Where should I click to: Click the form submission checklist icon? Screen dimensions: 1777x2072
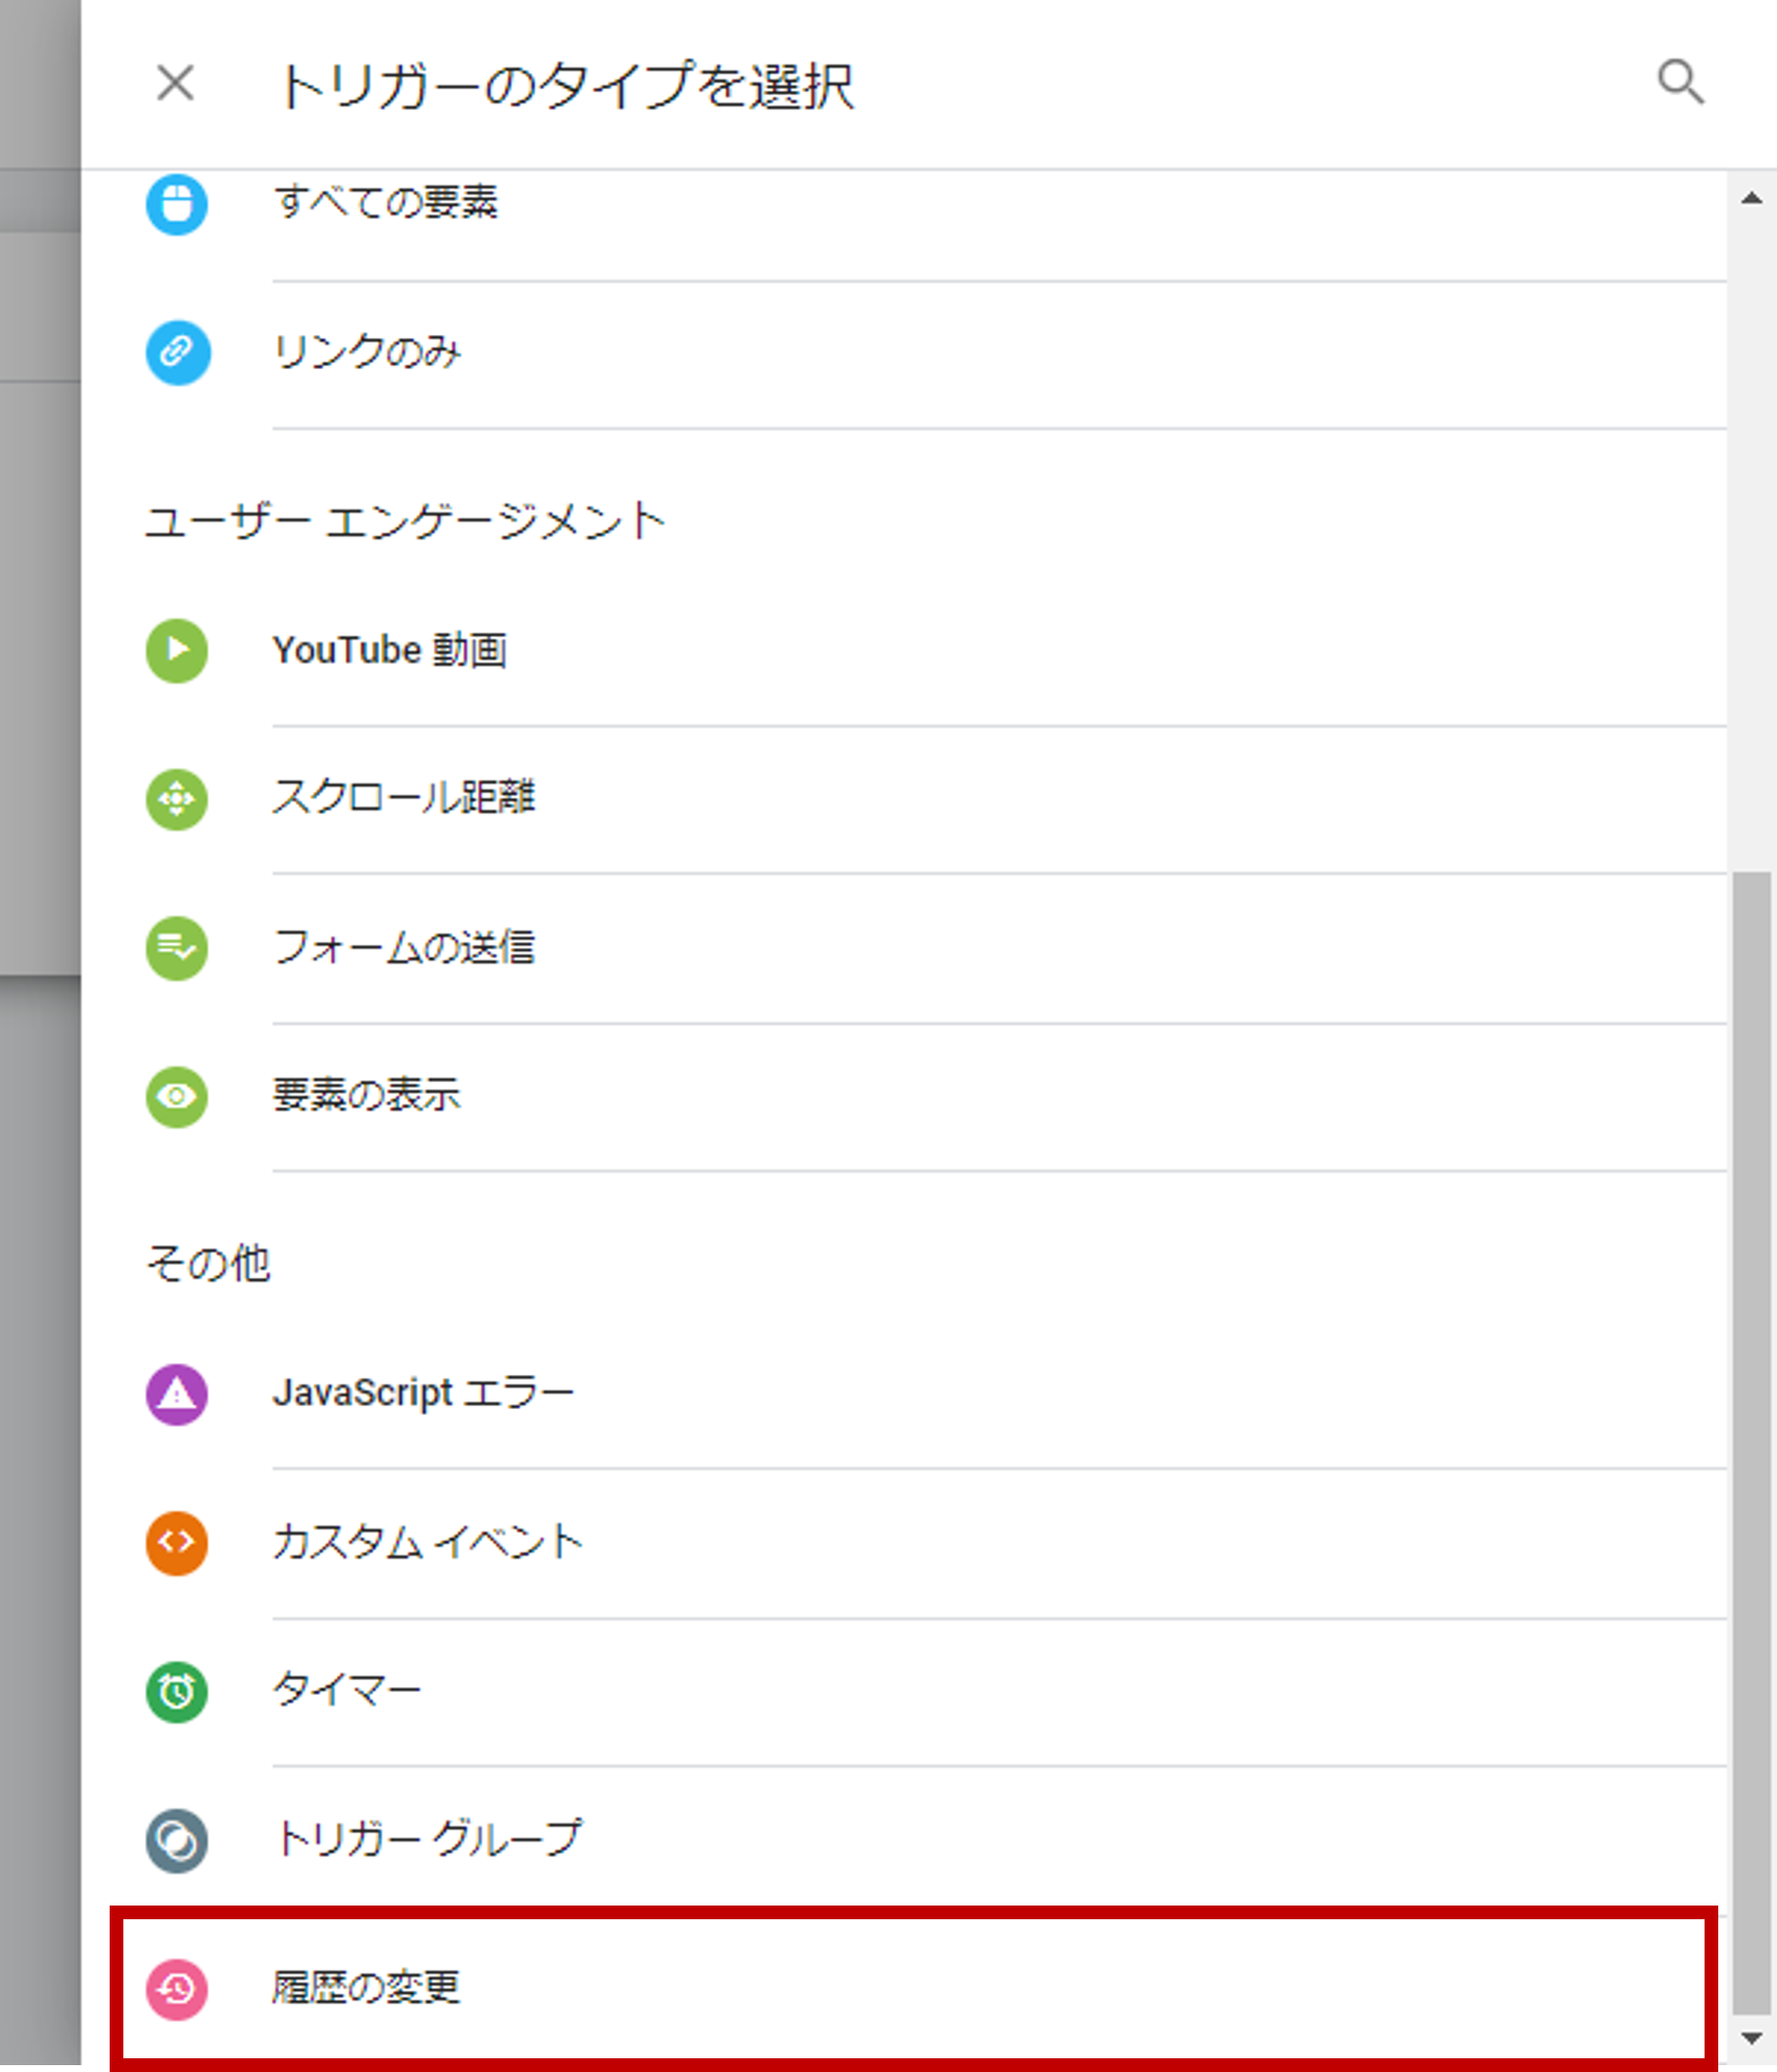coord(177,947)
